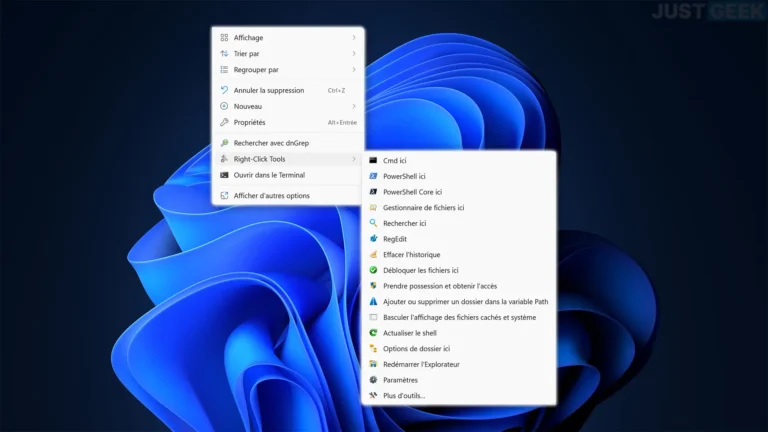Click the green check icon for Débloquer les fichiers
This screenshot has width=768, height=432.
373,270
